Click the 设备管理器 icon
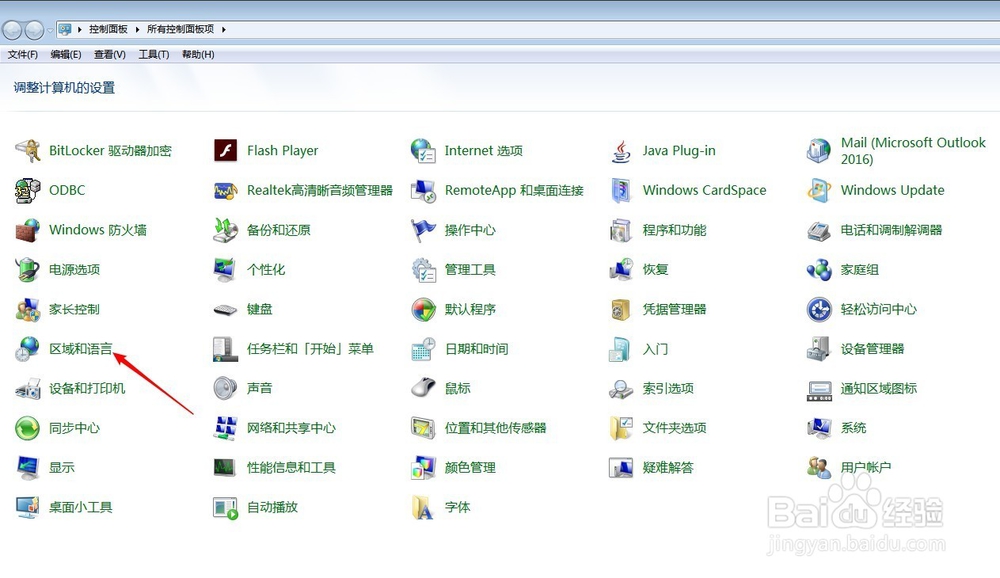The width and height of the screenshot is (1000, 578). [819, 348]
